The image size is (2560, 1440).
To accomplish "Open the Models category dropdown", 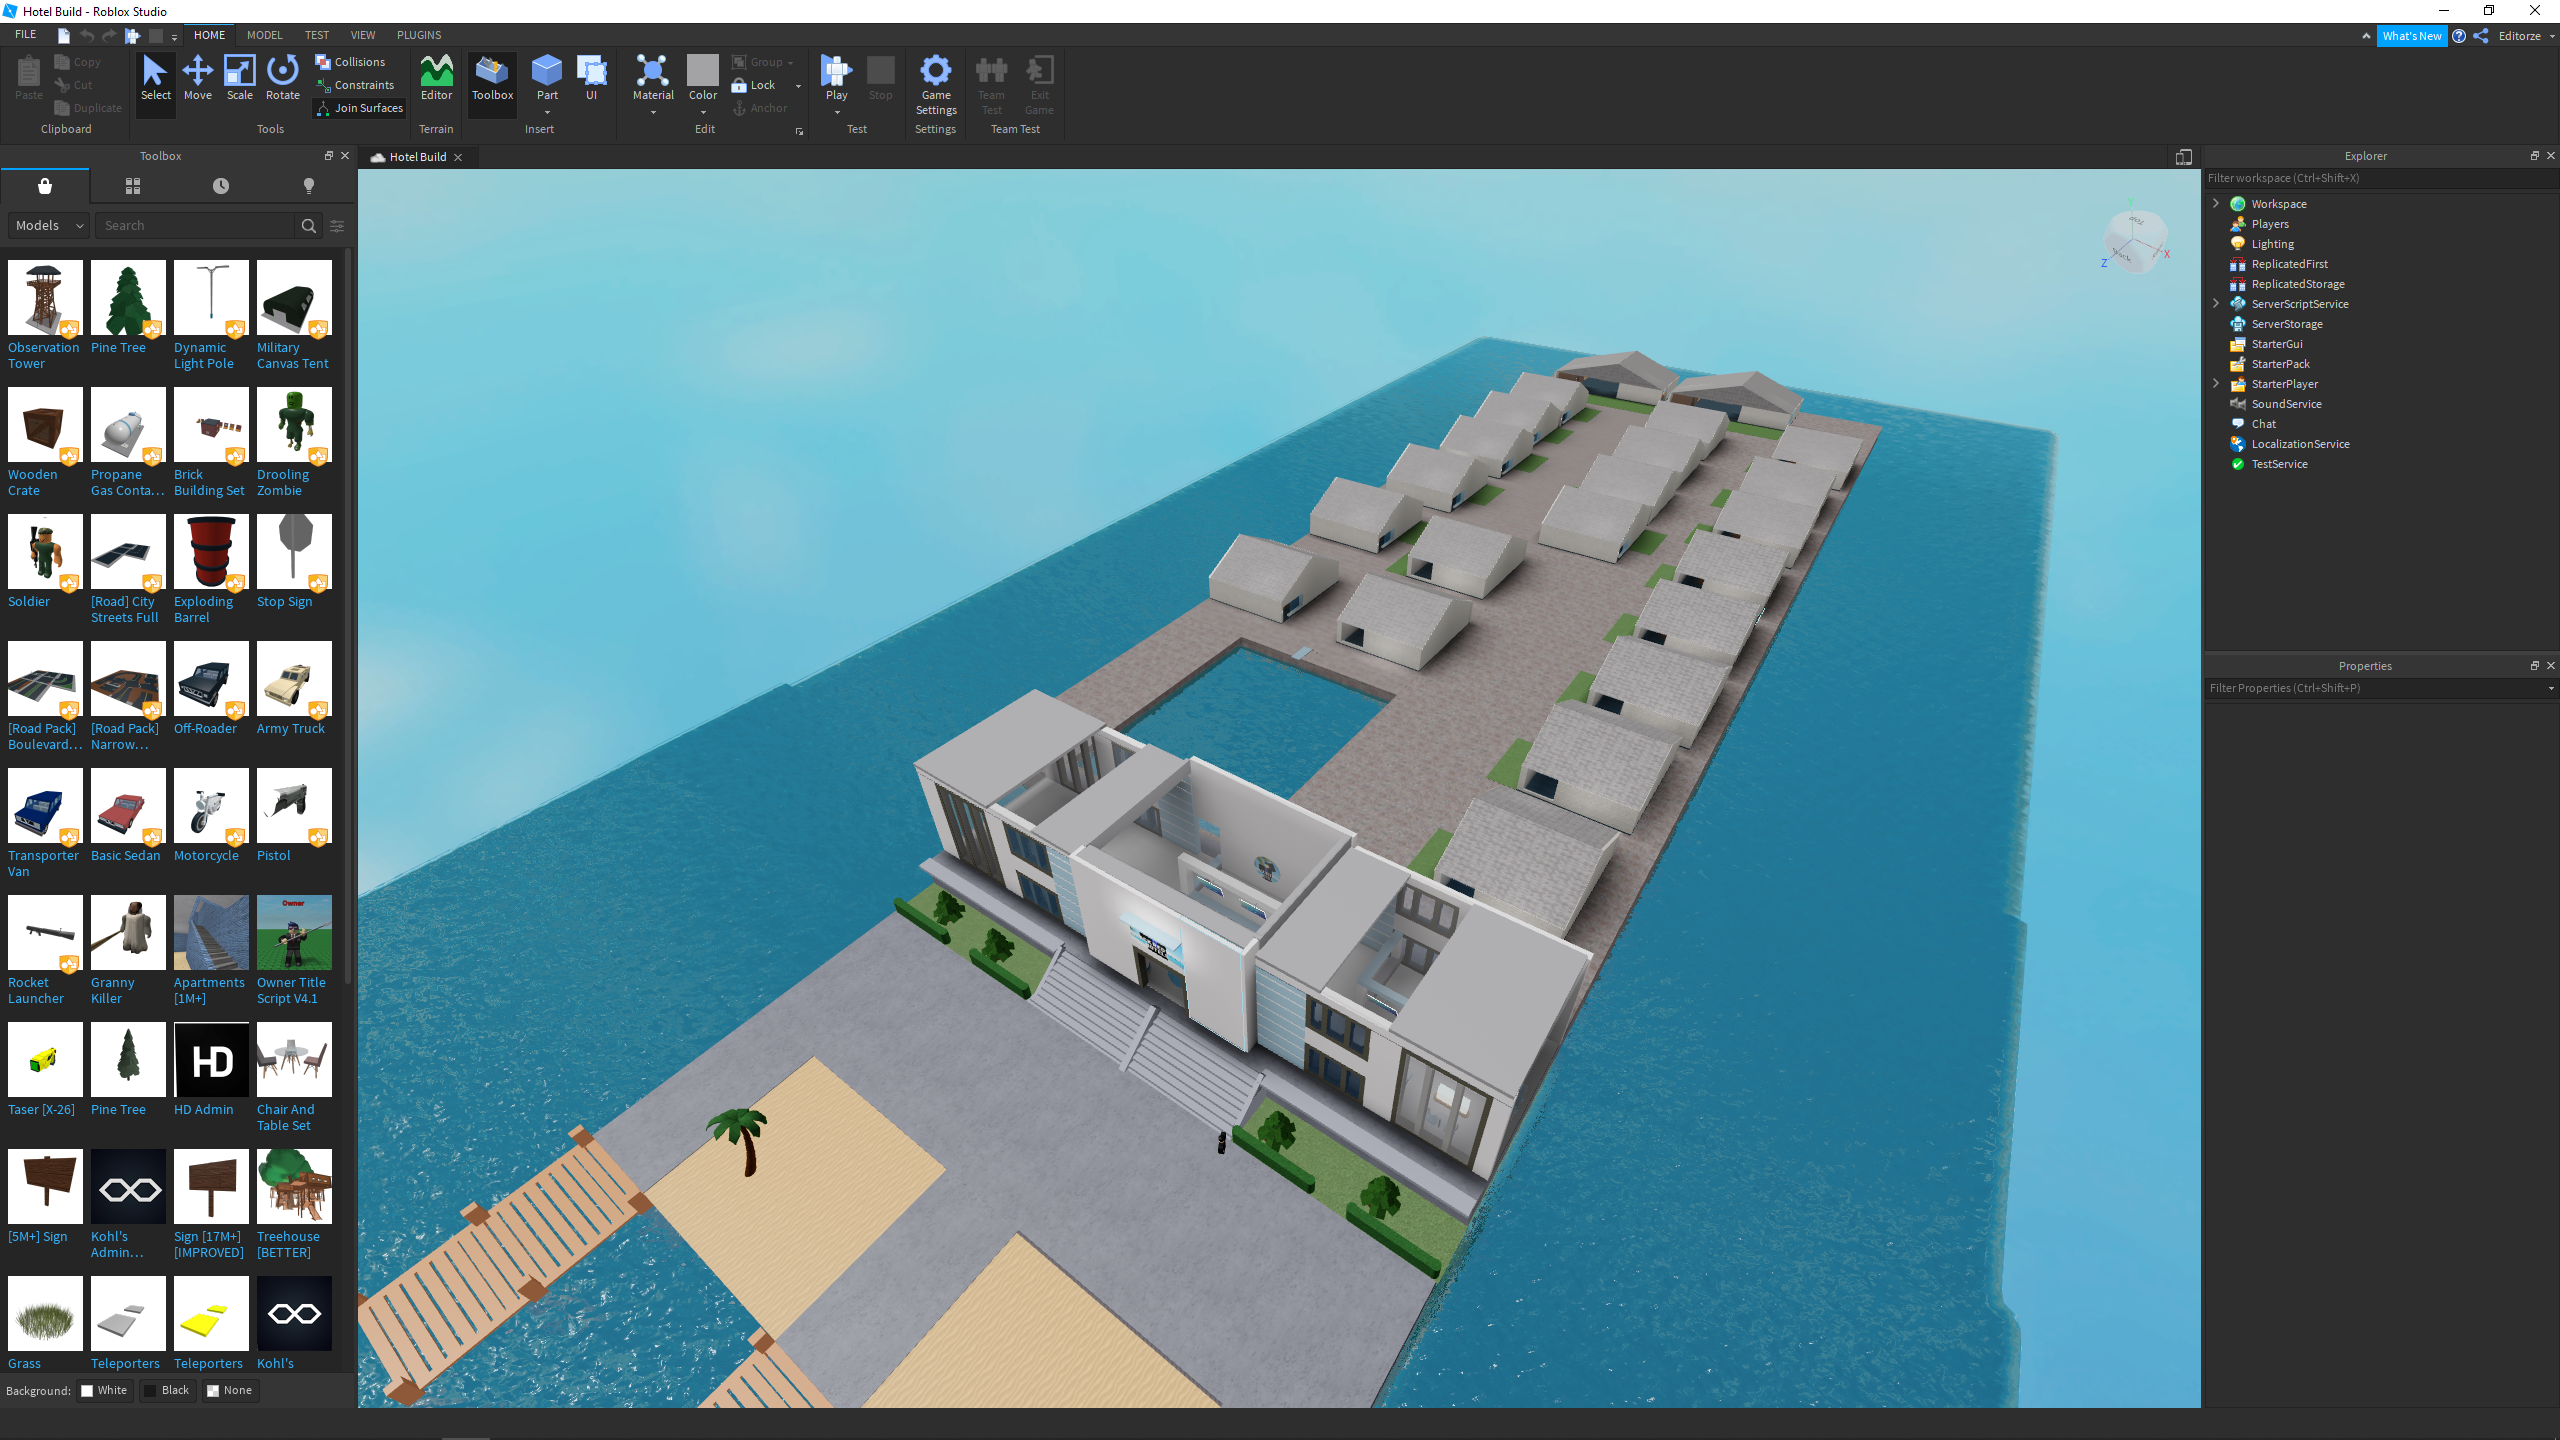I will pyautogui.click(x=49, y=225).
